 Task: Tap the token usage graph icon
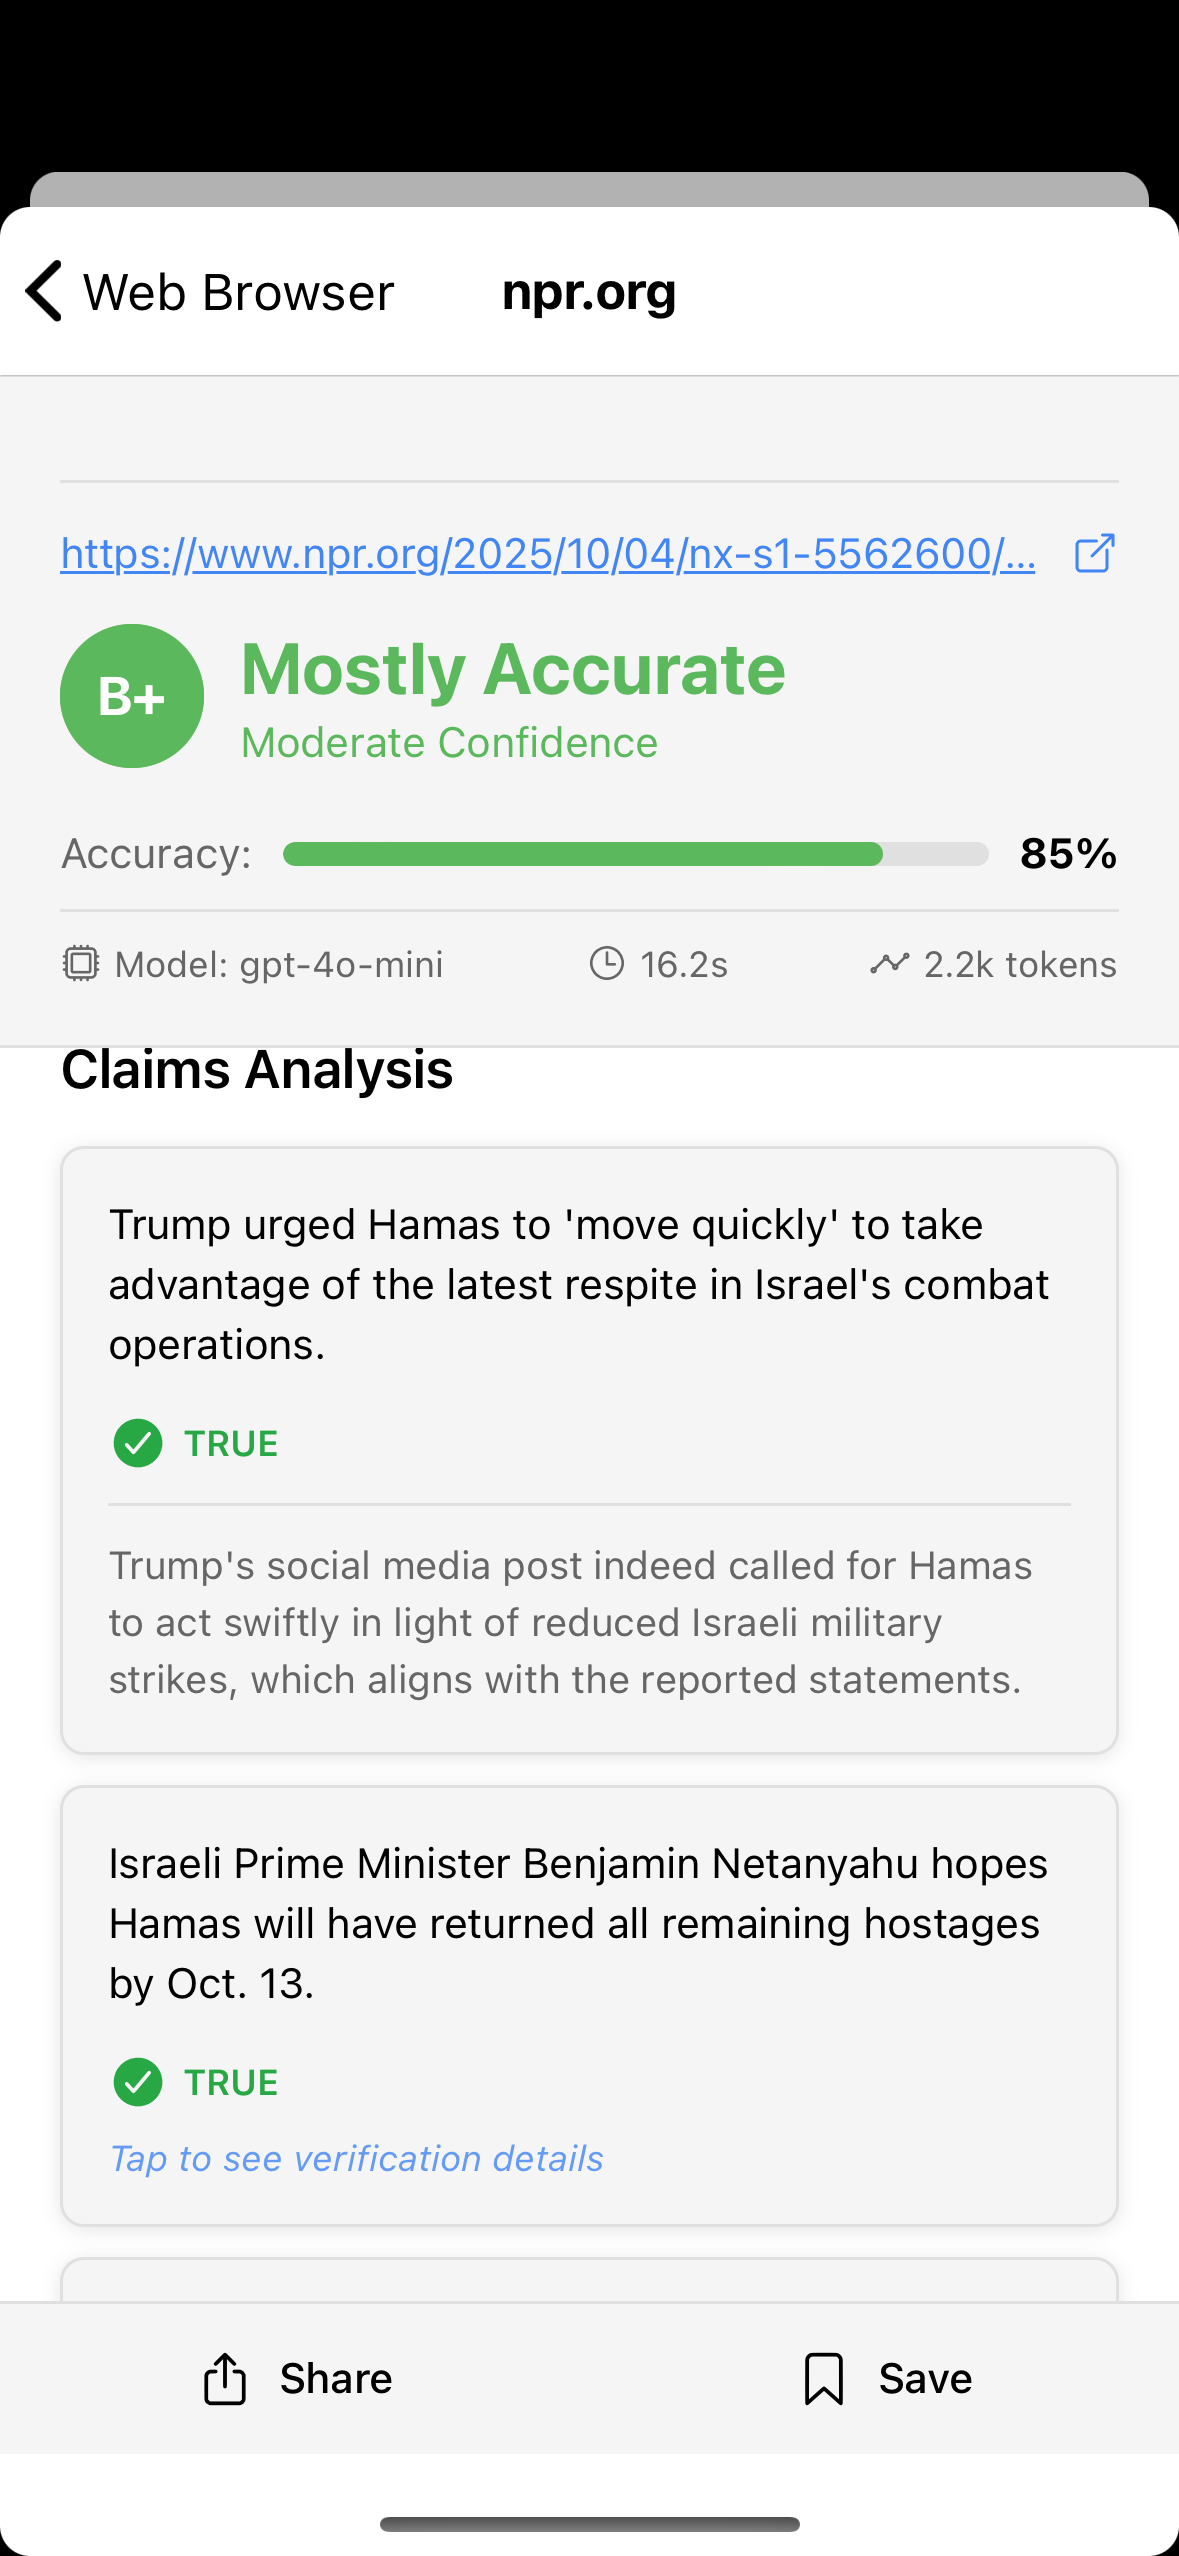[889, 964]
